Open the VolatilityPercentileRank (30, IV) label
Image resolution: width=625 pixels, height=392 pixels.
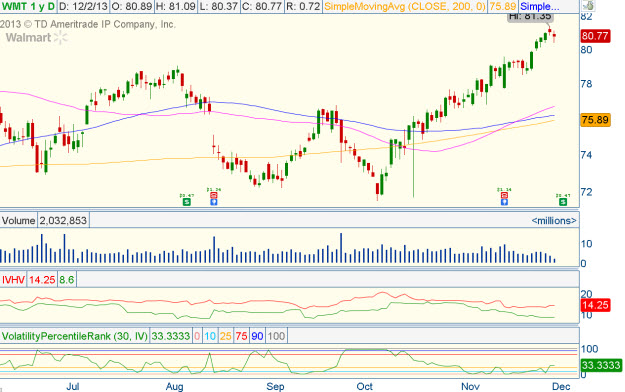75,336
